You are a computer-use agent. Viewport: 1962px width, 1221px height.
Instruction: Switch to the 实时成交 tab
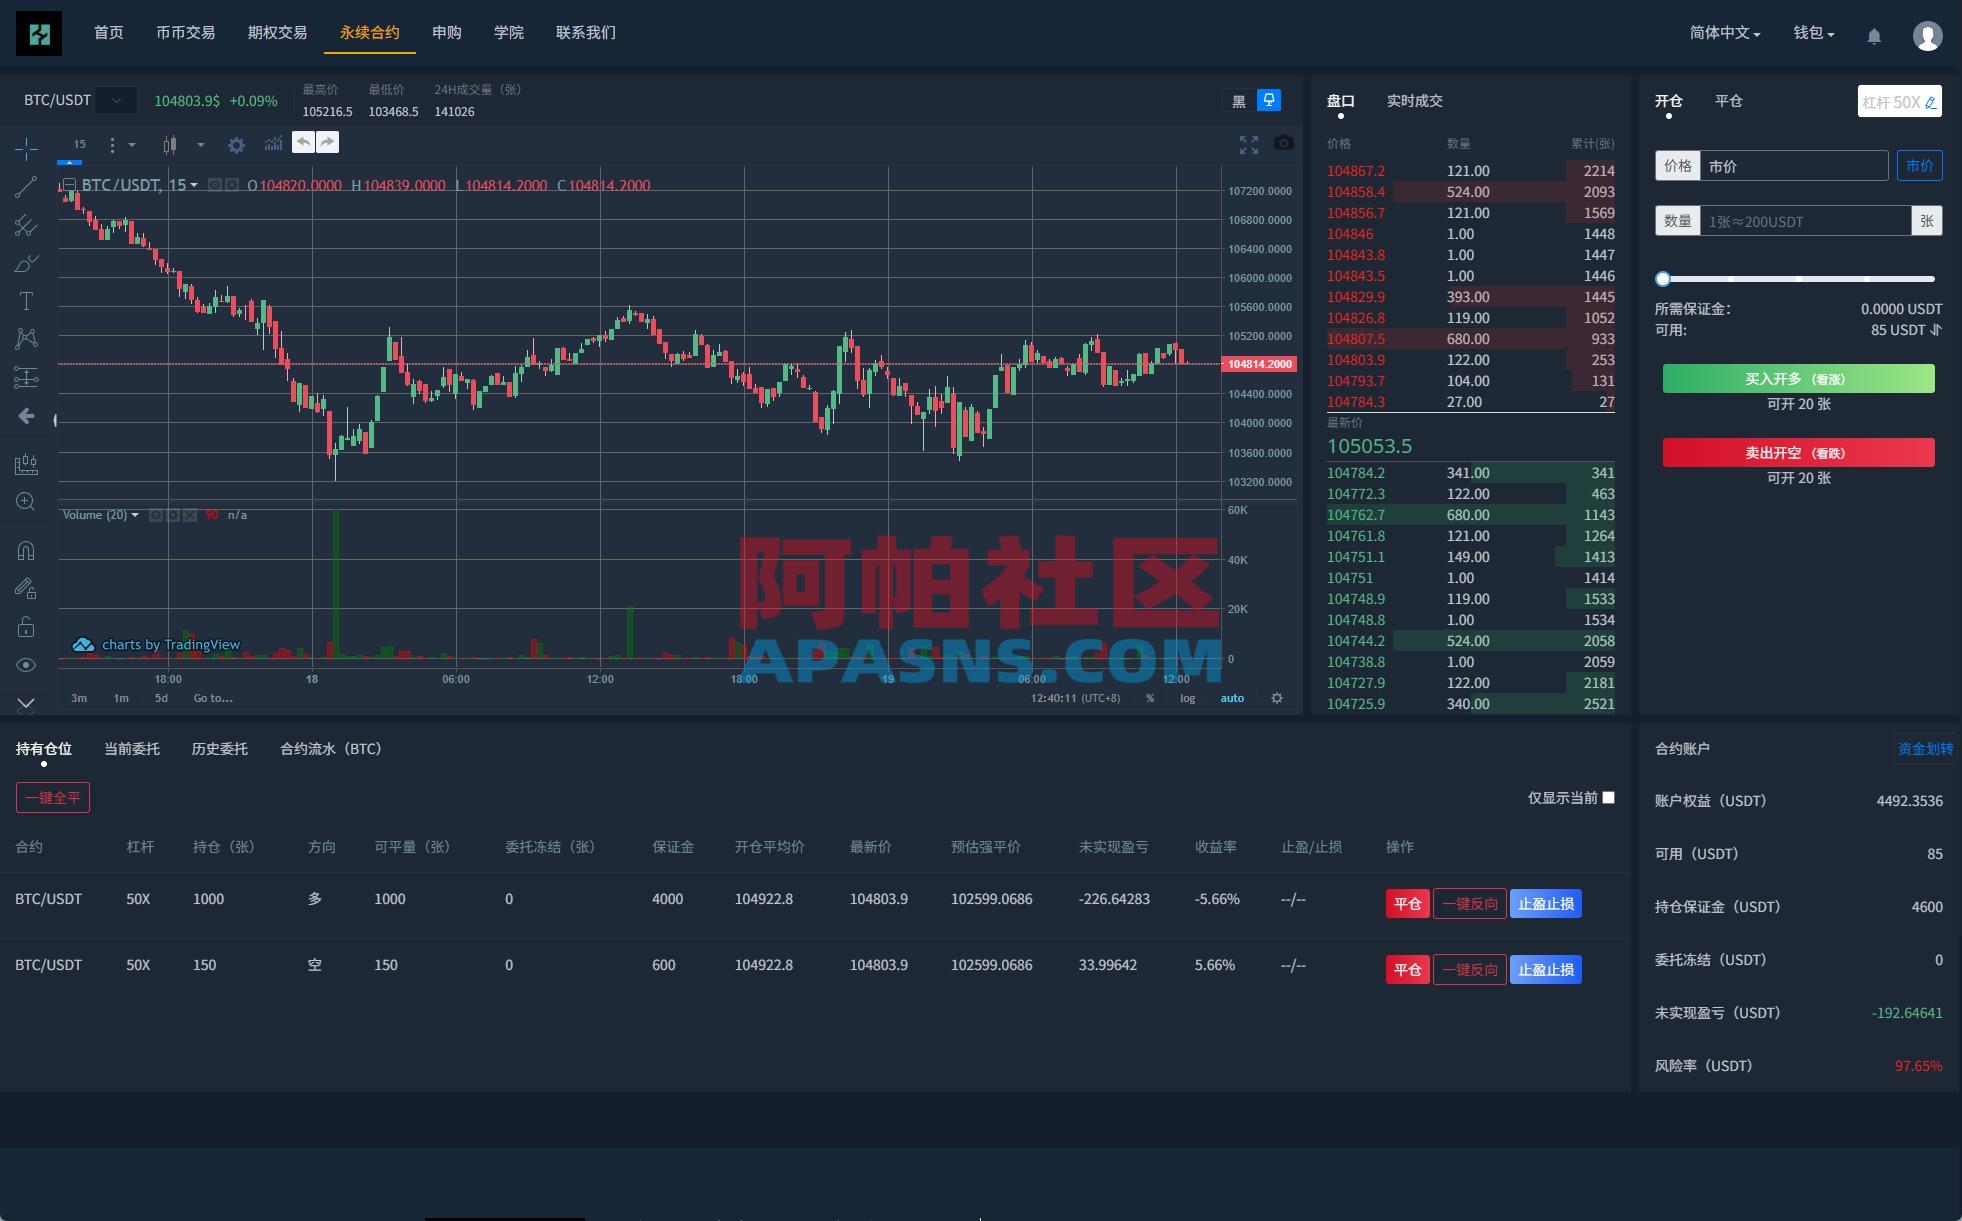coord(1415,100)
